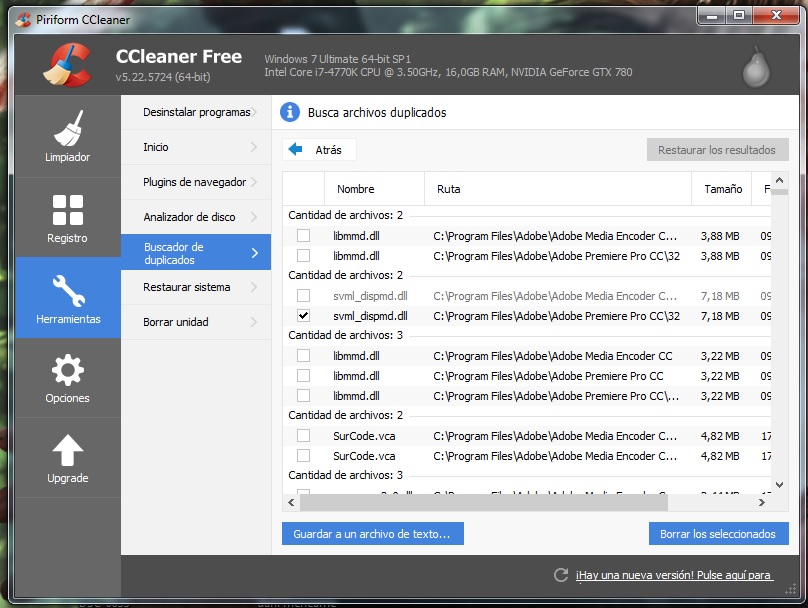Image resolution: width=808 pixels, height=608 pixels.
Task: Click the refresh icon near update notice
Action: pos(561,575)
